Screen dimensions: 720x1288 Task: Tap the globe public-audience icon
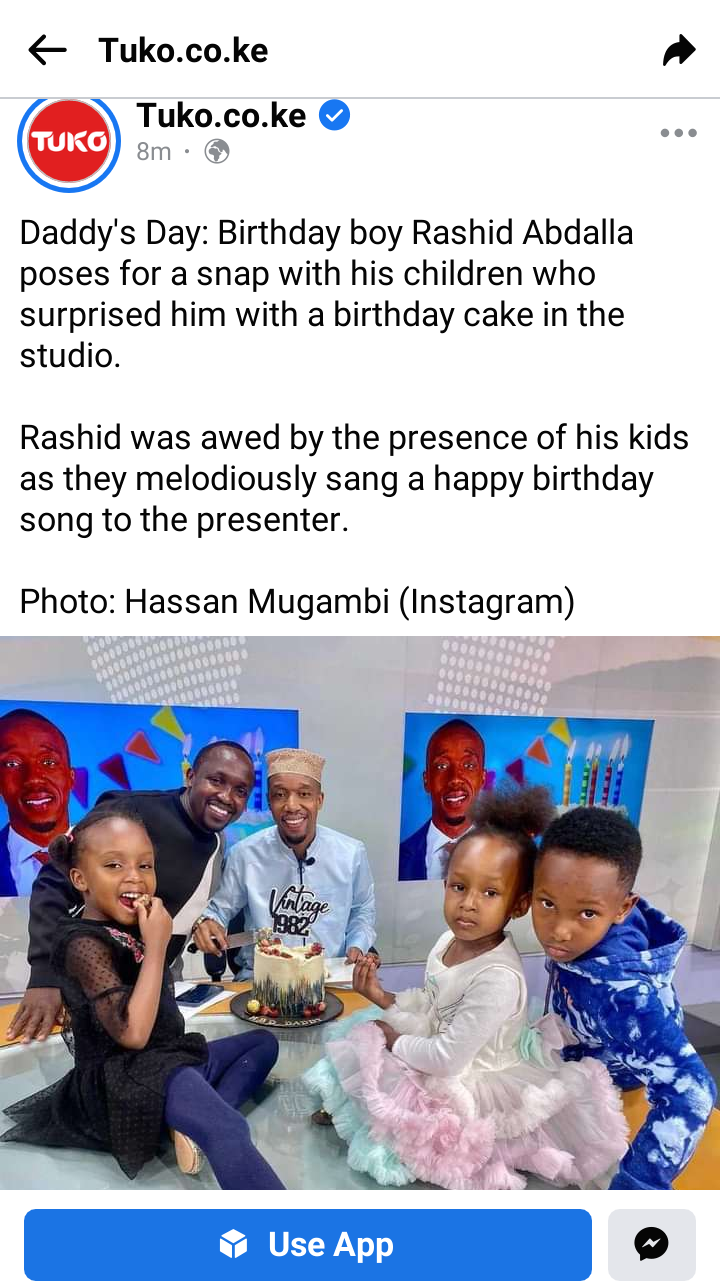(x=217, y=151)
